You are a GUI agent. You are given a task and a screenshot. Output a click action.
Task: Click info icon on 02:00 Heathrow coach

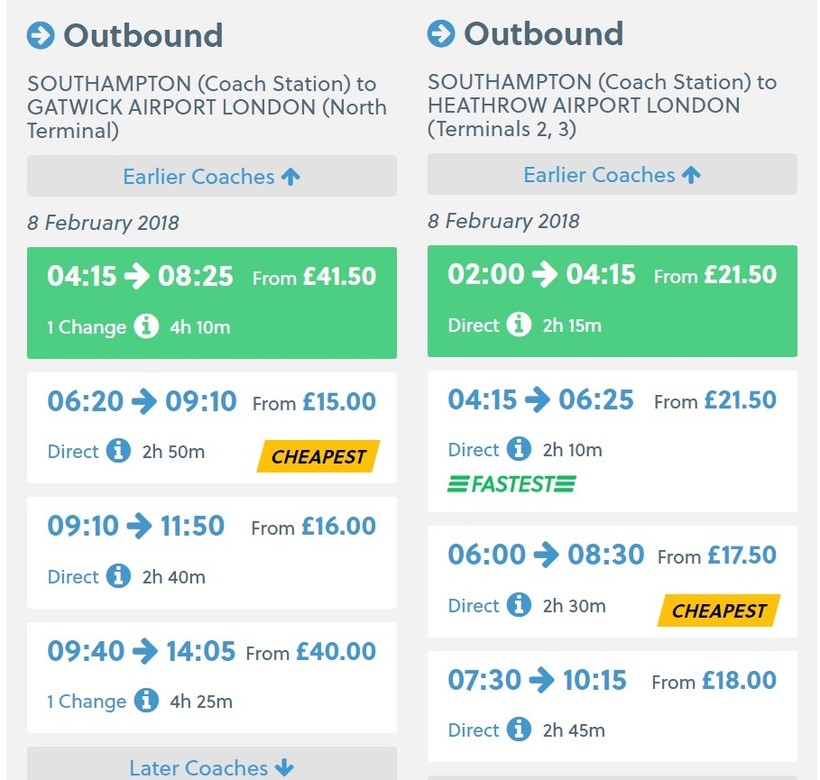[x=518, y=325]
